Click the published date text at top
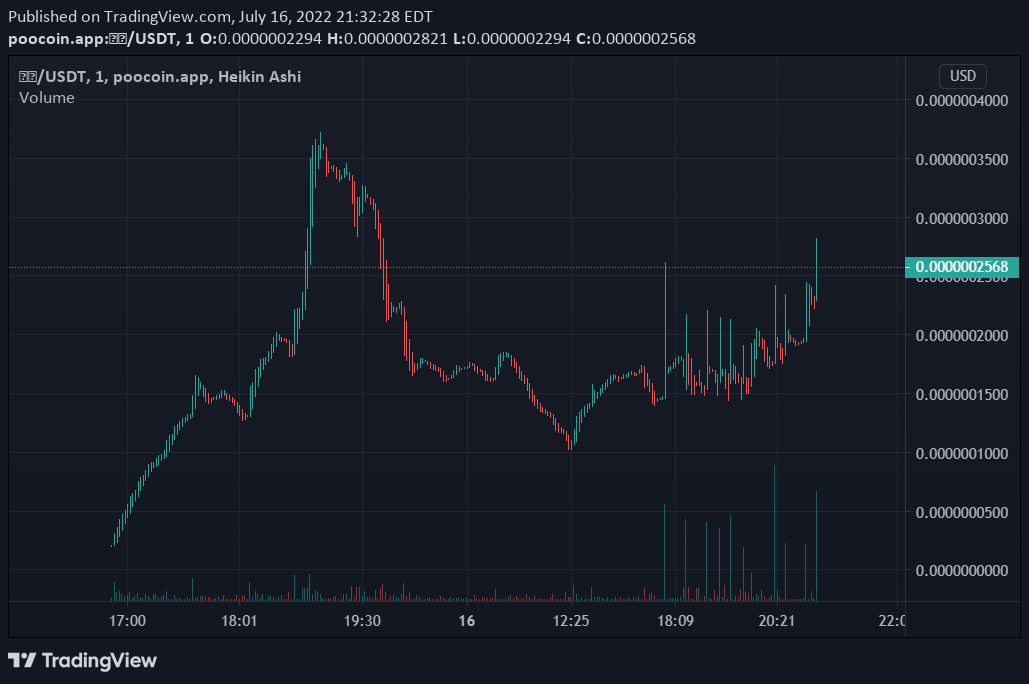The height and width of the screenshot is (684, 1029). pos(220,17)
